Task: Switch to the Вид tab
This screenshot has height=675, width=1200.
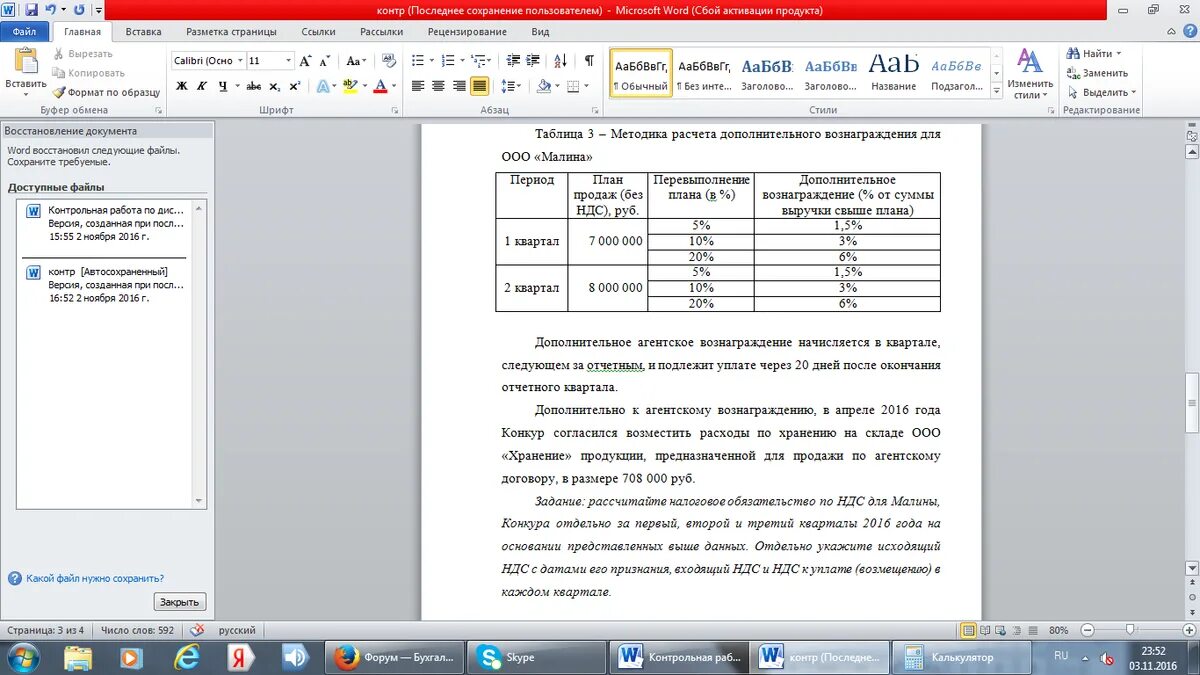Action: (540, 32)
